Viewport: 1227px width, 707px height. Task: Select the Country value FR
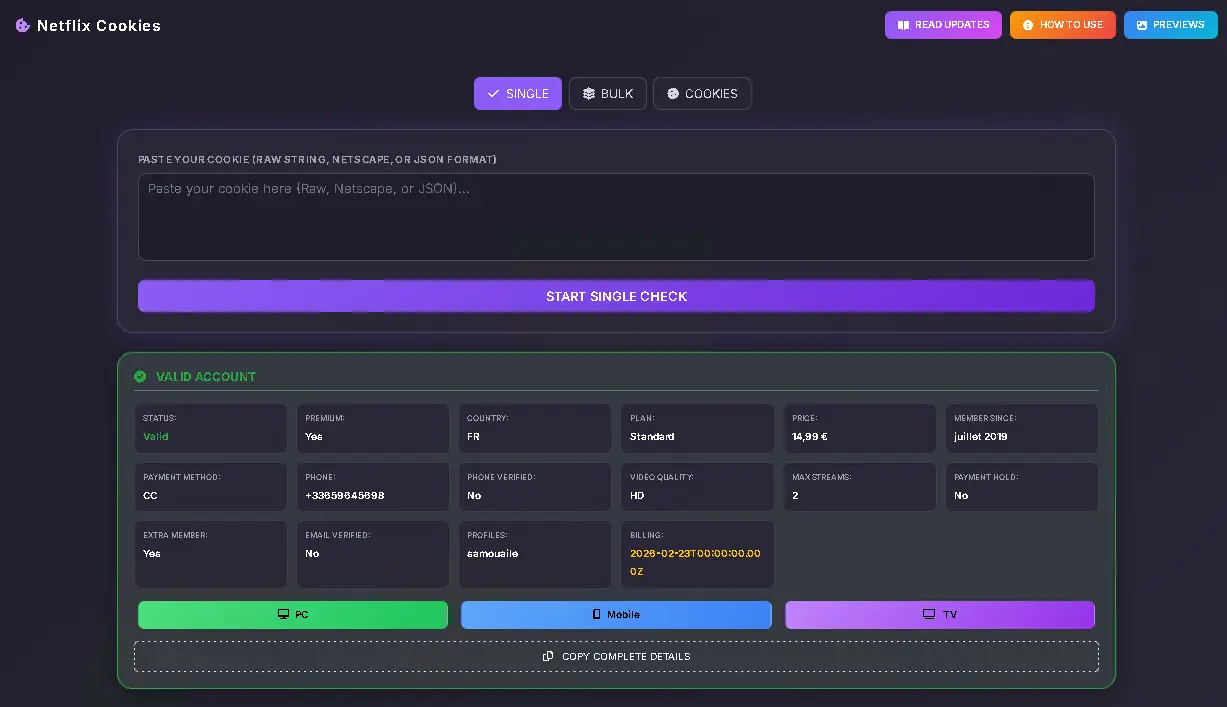(x=473, y=437)
